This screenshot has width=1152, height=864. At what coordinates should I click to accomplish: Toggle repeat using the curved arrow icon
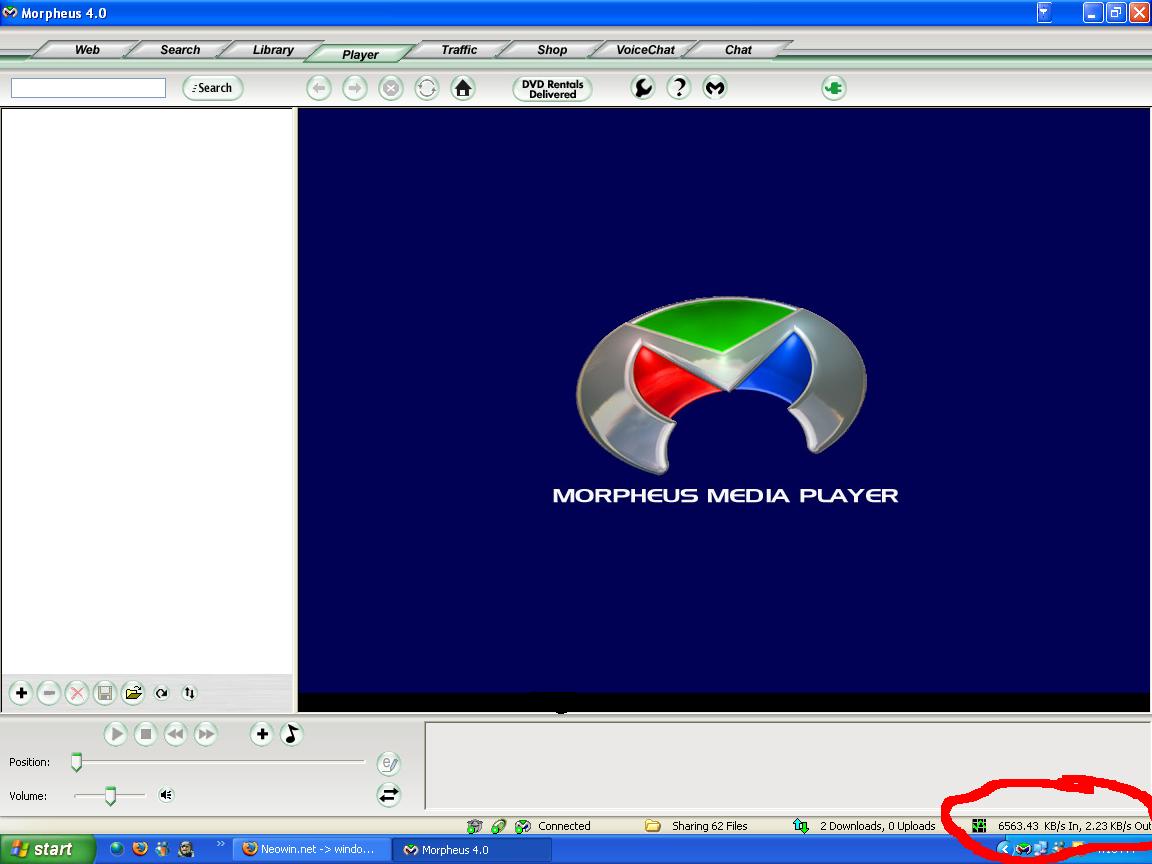click(160, 692)
